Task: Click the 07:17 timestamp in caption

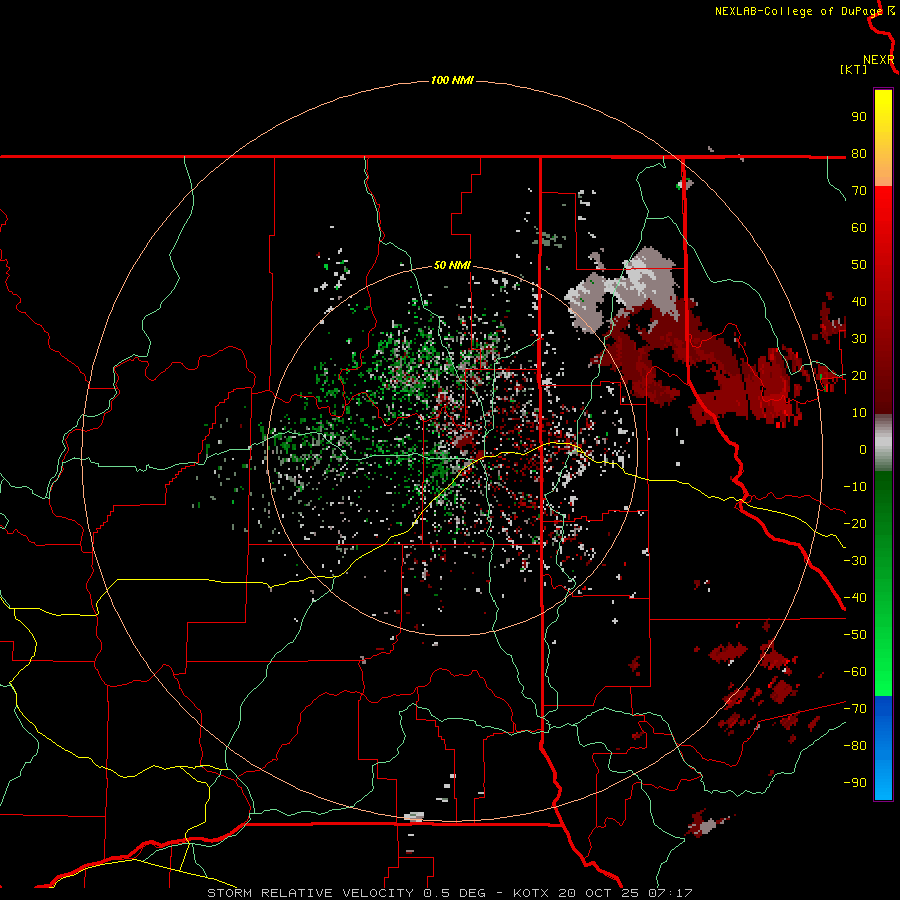Action: [x=670, y=893]
